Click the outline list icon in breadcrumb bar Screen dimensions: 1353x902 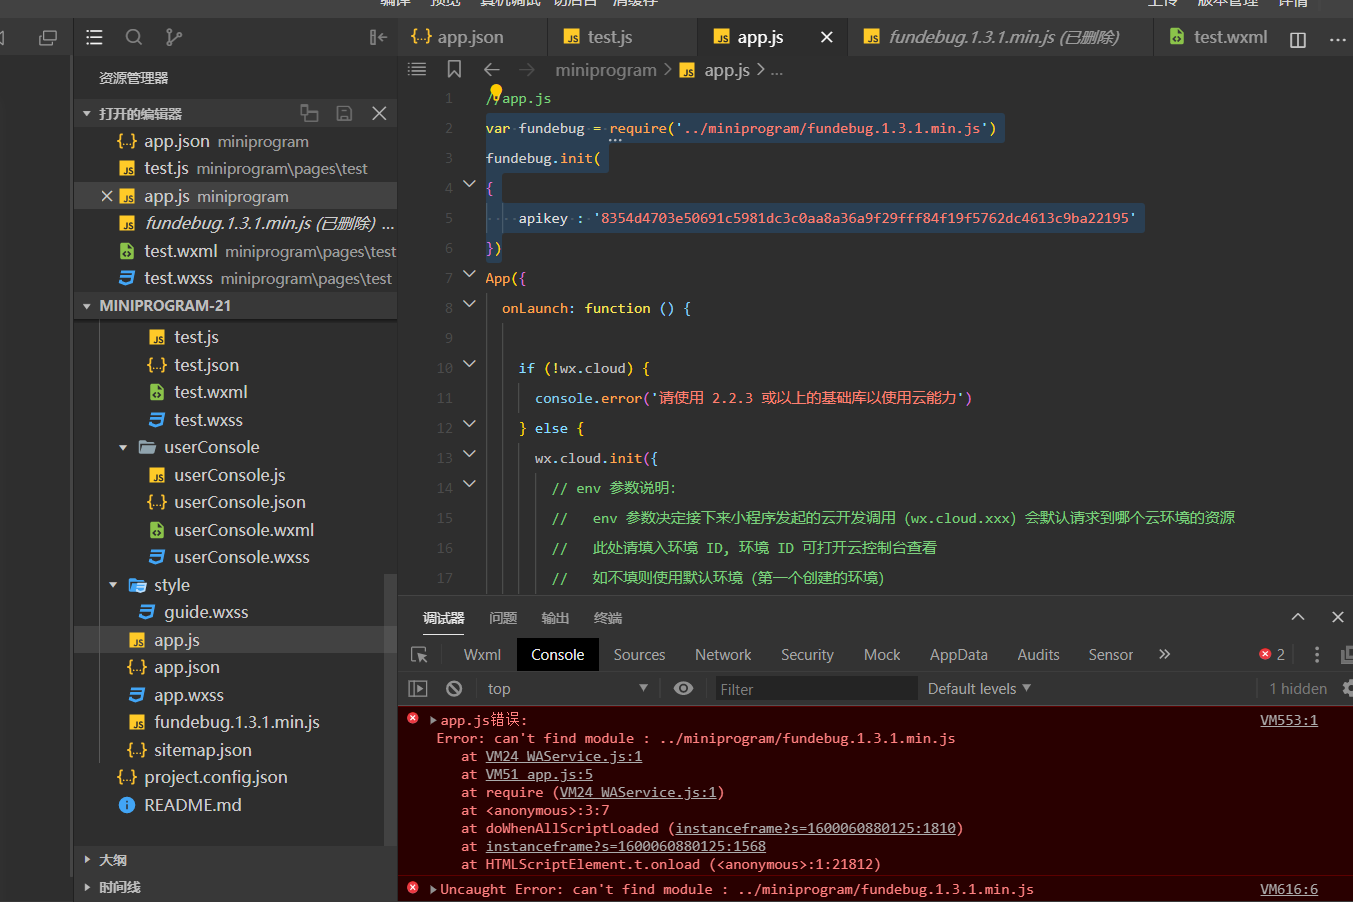click(417, 69)
